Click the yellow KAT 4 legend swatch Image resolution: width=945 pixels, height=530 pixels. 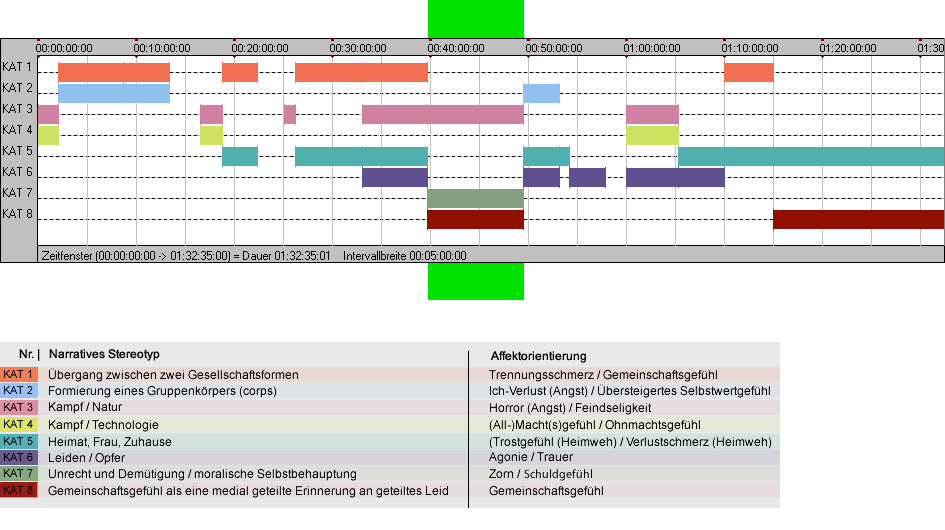19,424
